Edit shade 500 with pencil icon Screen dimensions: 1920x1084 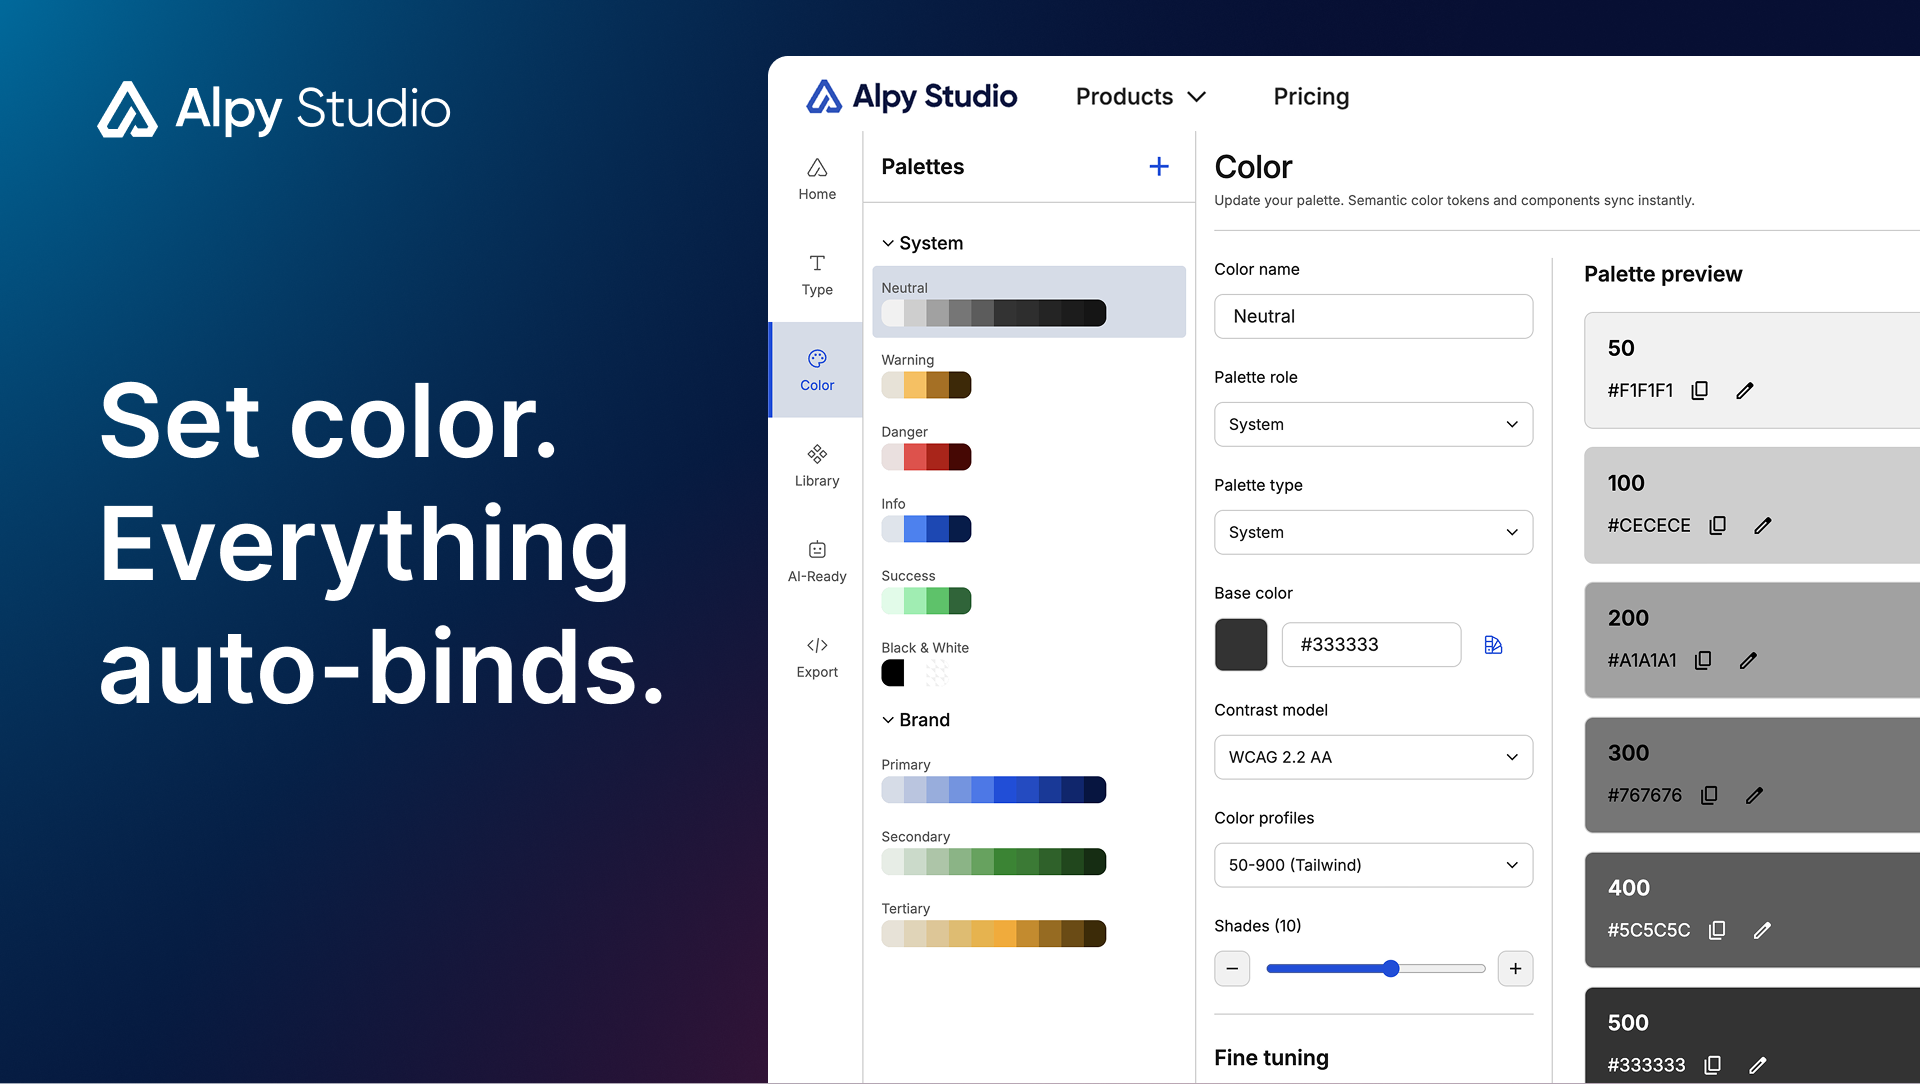click(1758, 1065)
